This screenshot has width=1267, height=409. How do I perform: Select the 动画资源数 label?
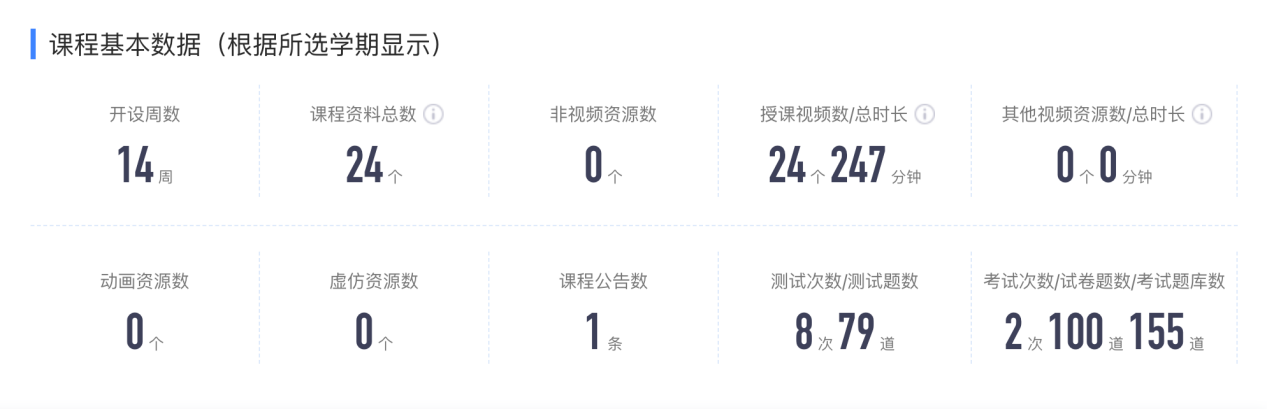click(145, 281)
